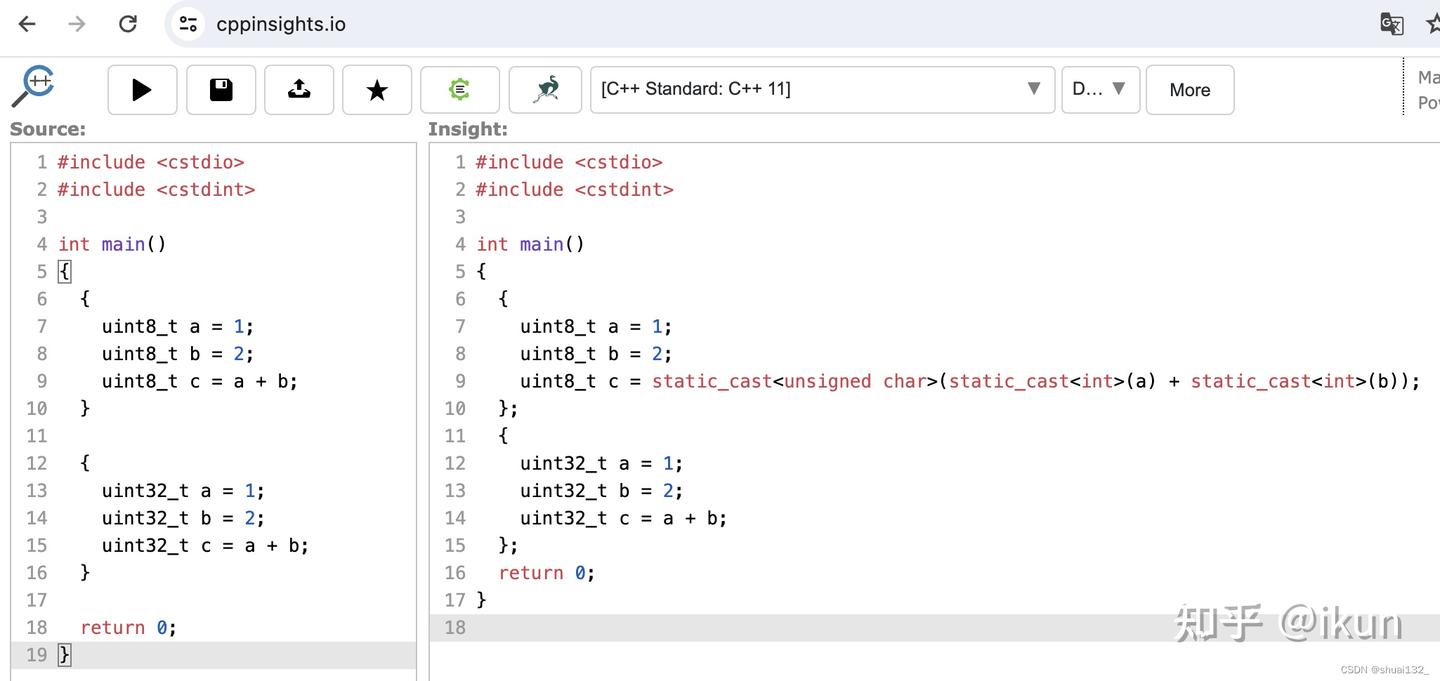Click 'return 0;' in Source editor

[x=128, y=627]
